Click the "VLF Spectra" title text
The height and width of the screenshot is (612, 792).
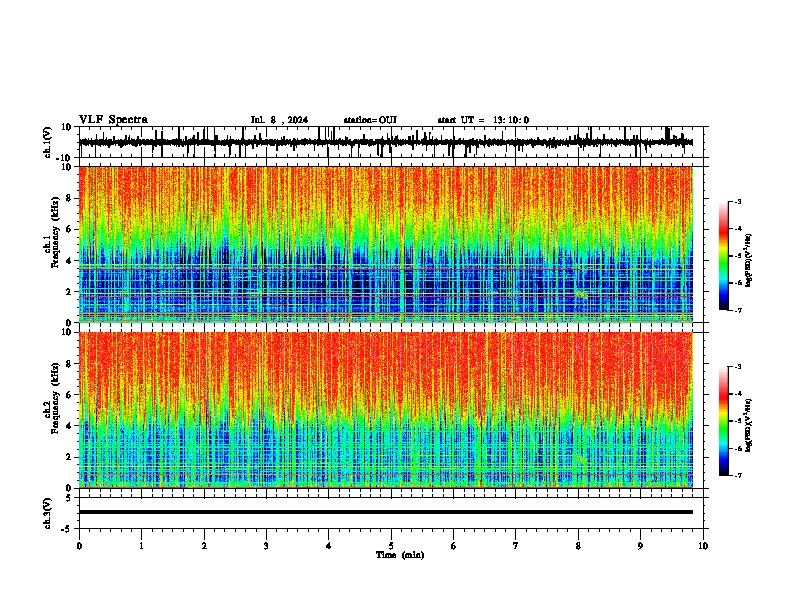113,120
